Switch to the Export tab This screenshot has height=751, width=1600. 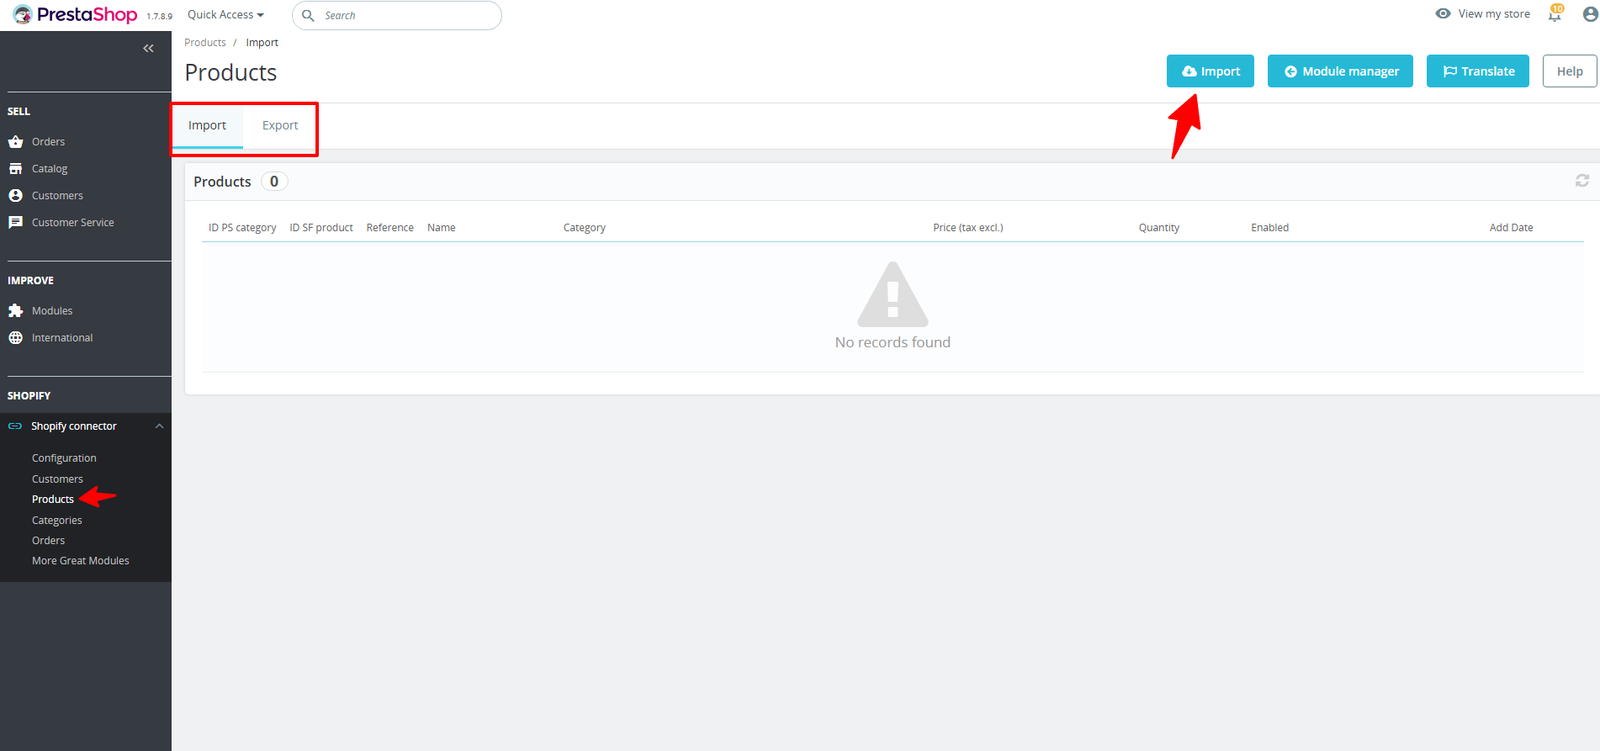[280, 126]
